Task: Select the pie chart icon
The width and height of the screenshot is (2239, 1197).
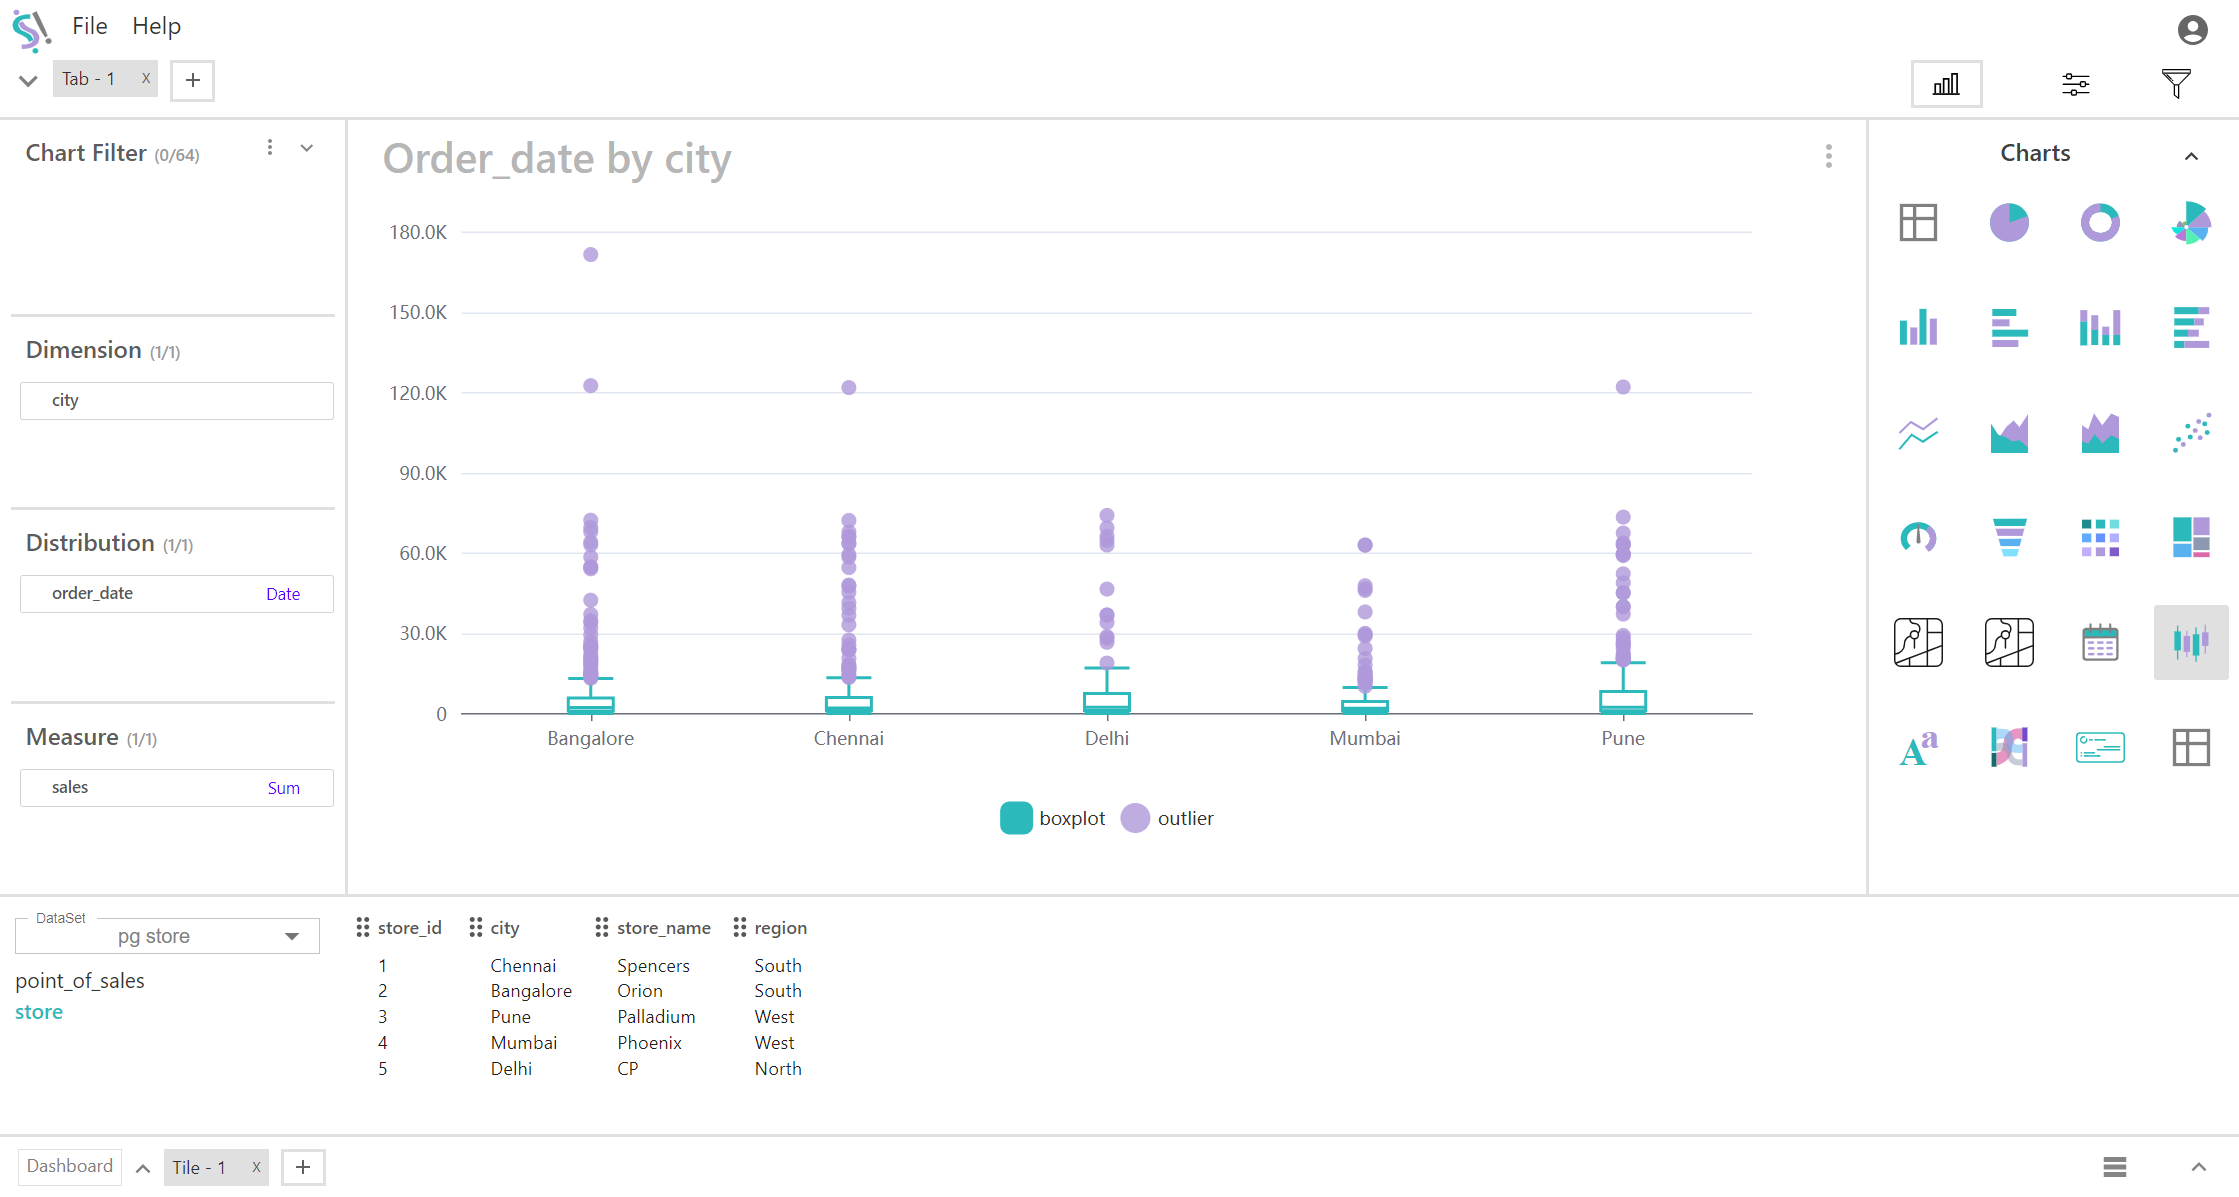Action: pyautogui.click(x=2009, y=222)
